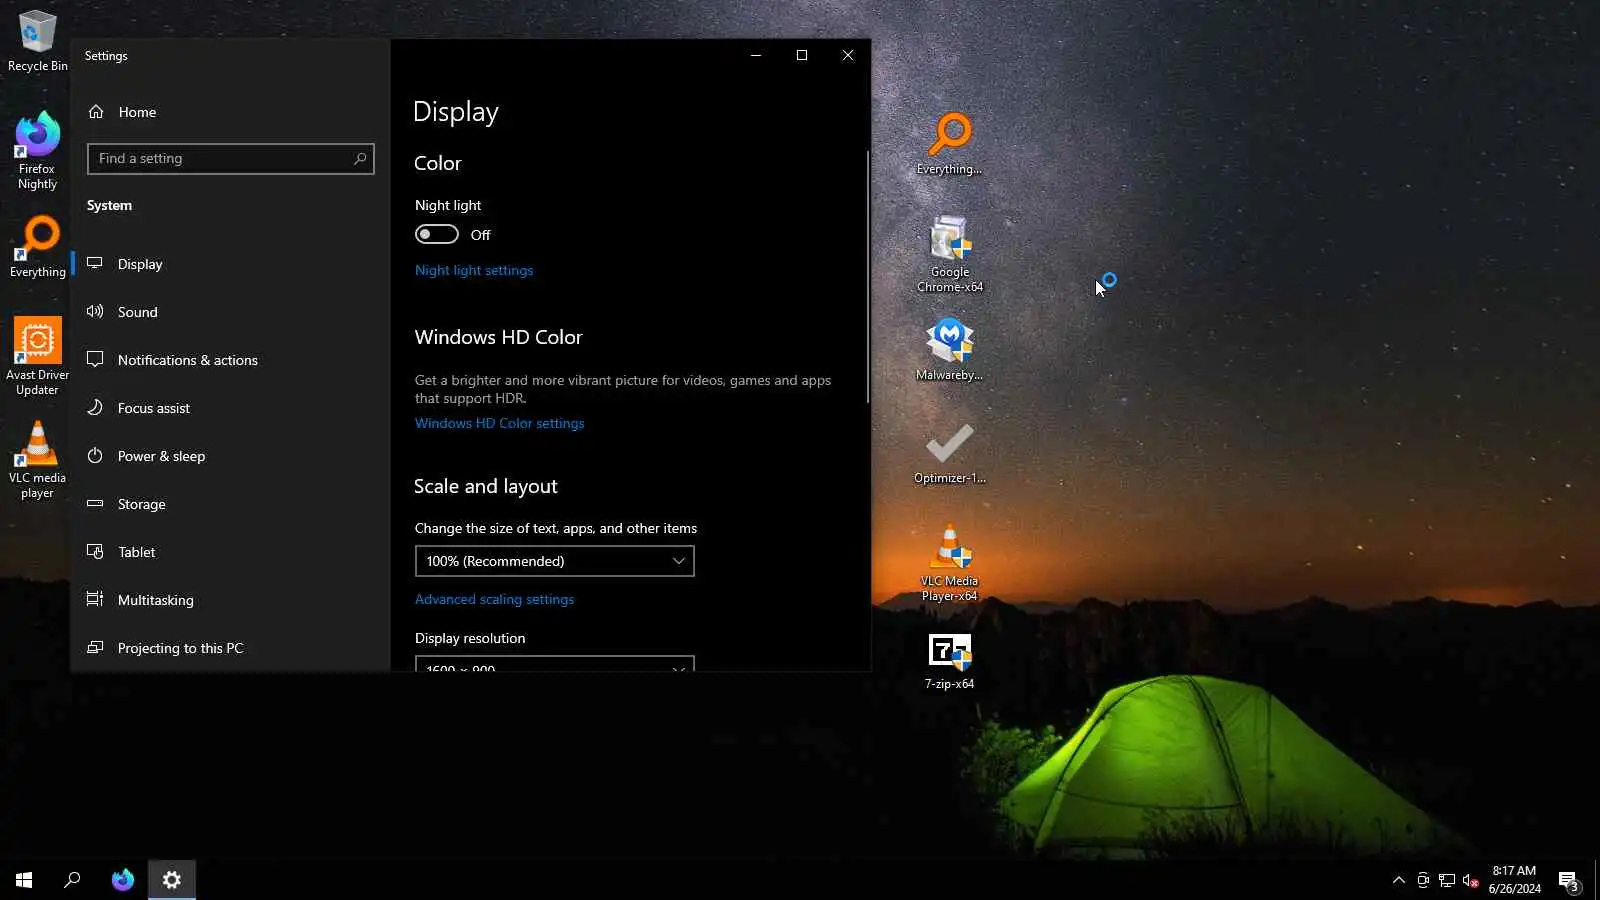Click the Display resolution label
1600x900 pixels.
(x=470, y=638)
